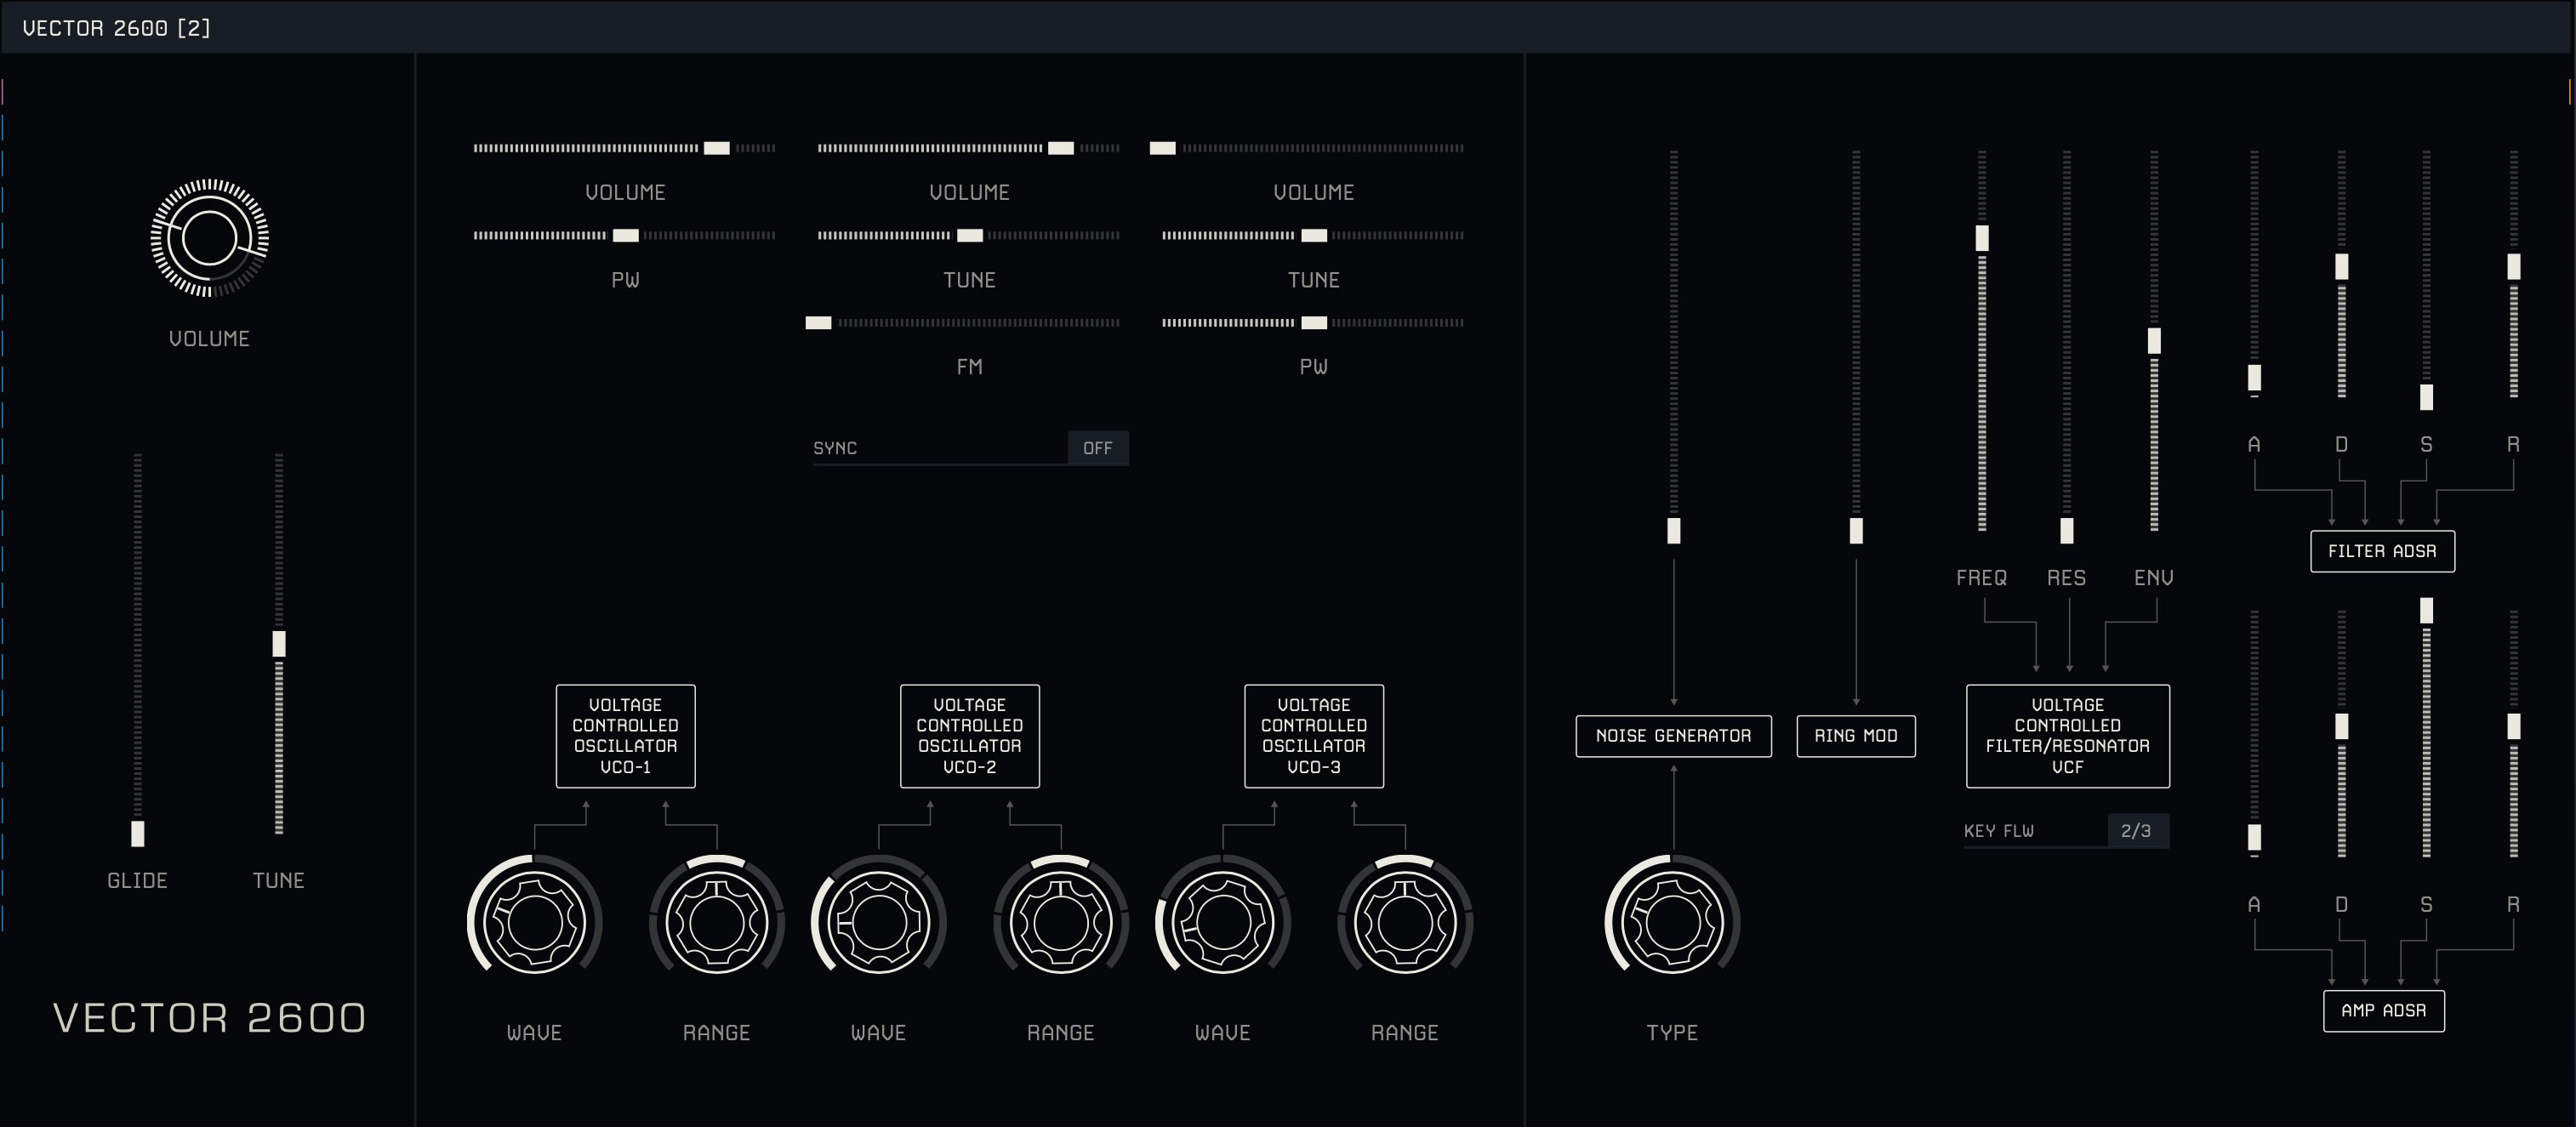
Task: Click the AMP ADSR box
Action: click(2383, 1010)
